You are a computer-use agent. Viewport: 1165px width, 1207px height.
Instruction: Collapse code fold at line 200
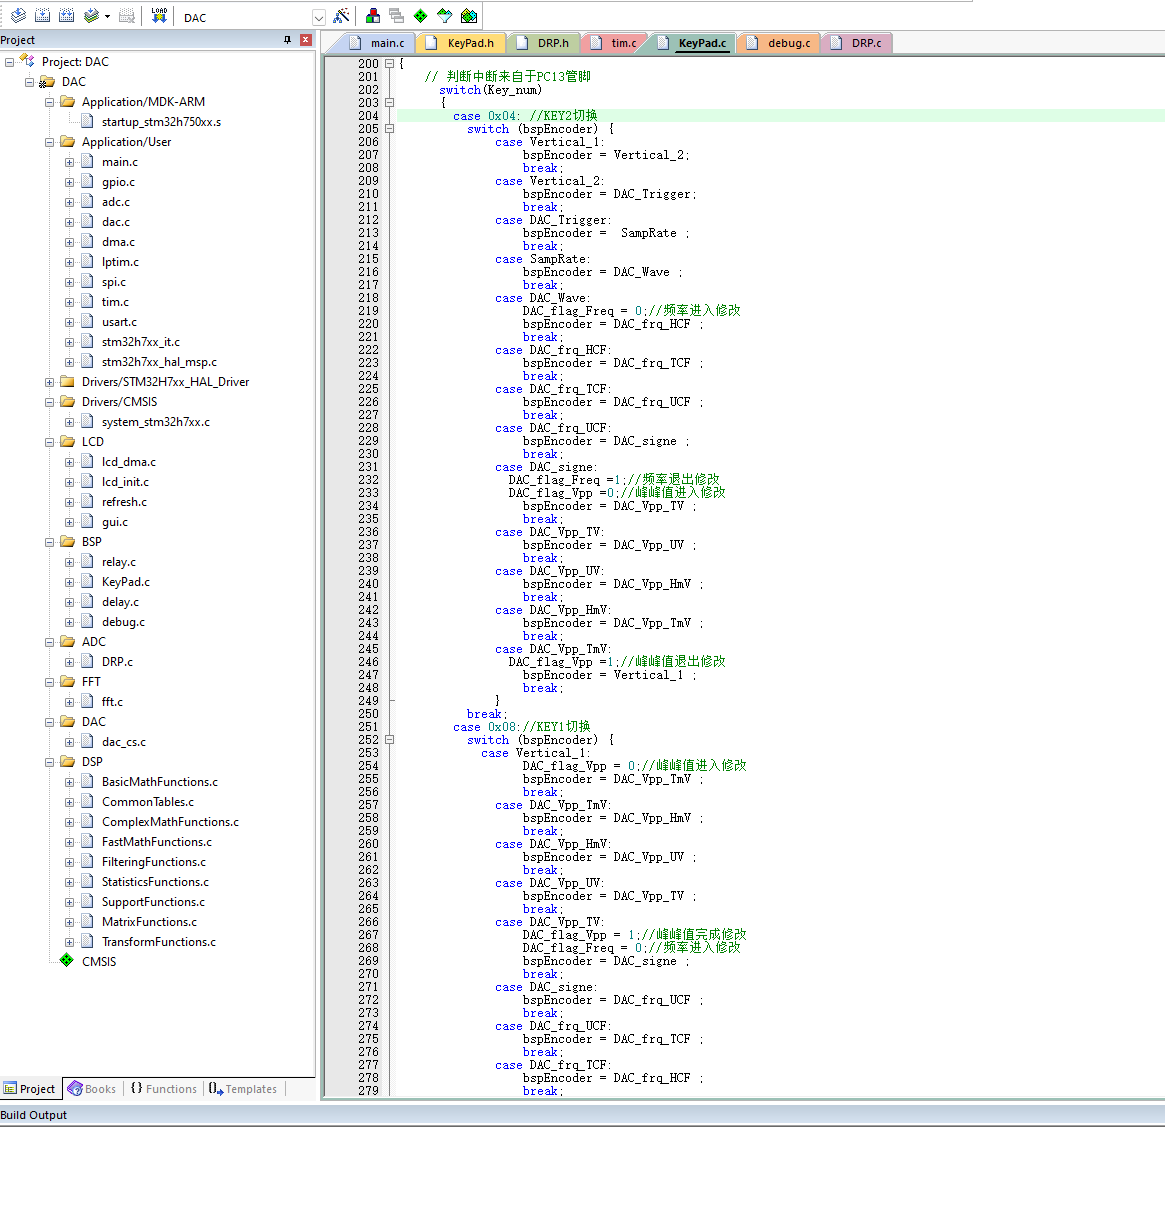coord(390,63)
